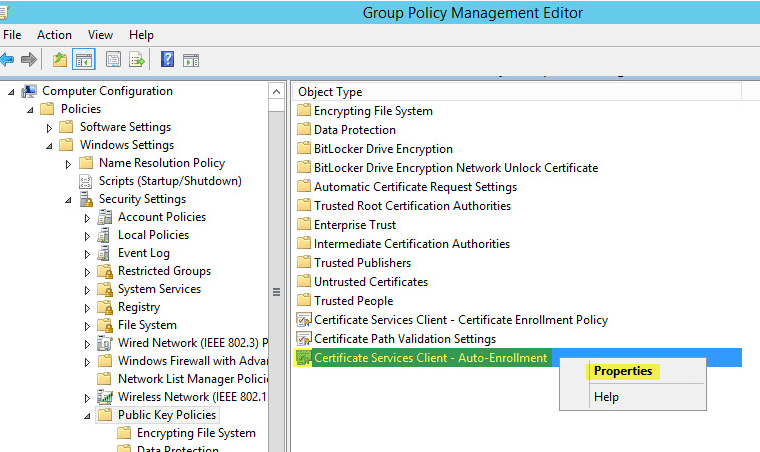Collapse the Windows Settings node
The width and height of the screenshot is (760, 452).
click(x=49, y=146)
